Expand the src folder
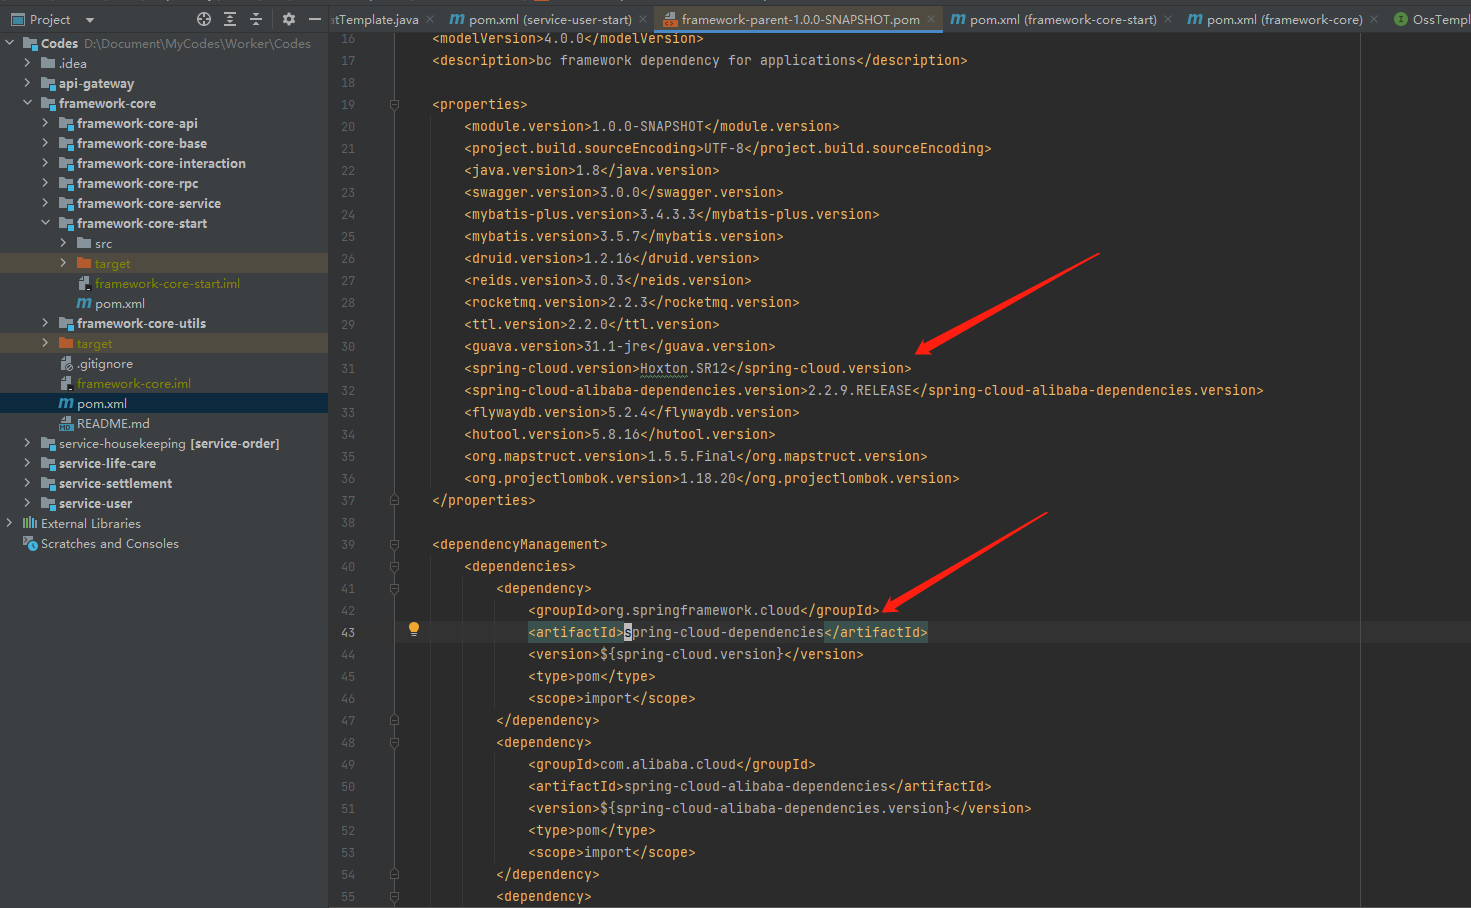Screen dimensions: 1471x908 [x=64, y=243]
